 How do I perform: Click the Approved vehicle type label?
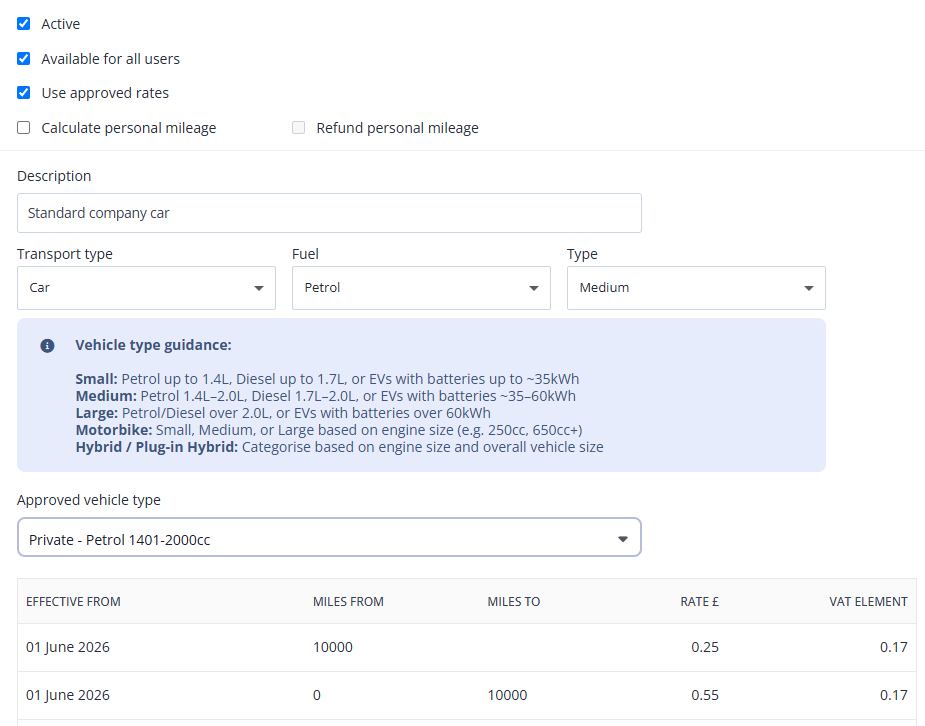click(88, 500)
